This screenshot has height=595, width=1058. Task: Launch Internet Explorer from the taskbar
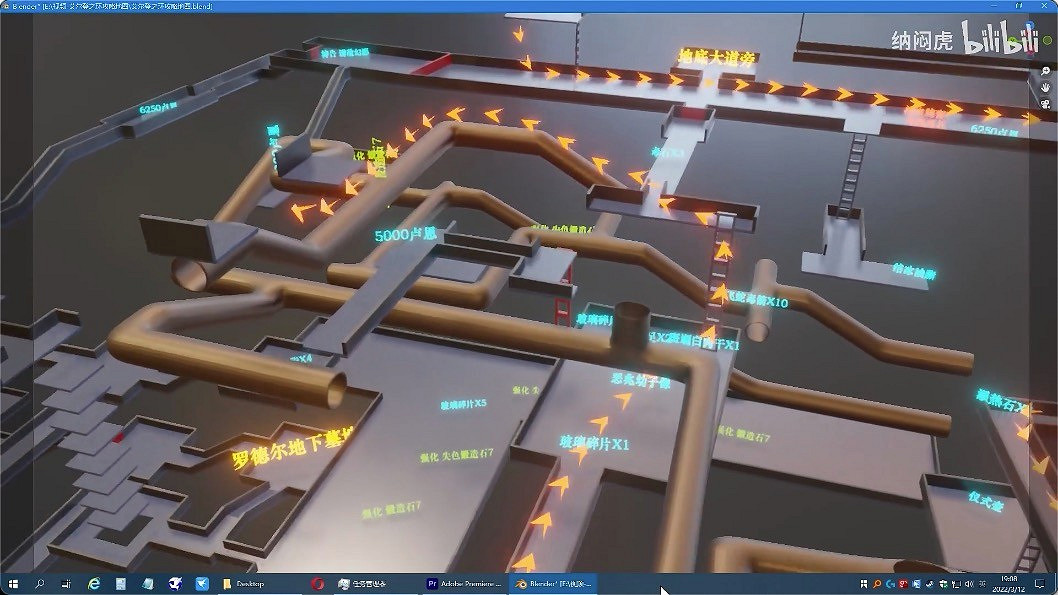pyautogui.click(x=94, y=582)
